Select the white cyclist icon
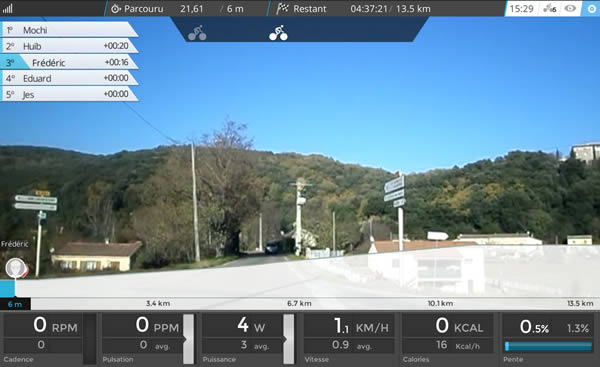The width and height of the screenshot is (600, 367). [x=278, y=33]
